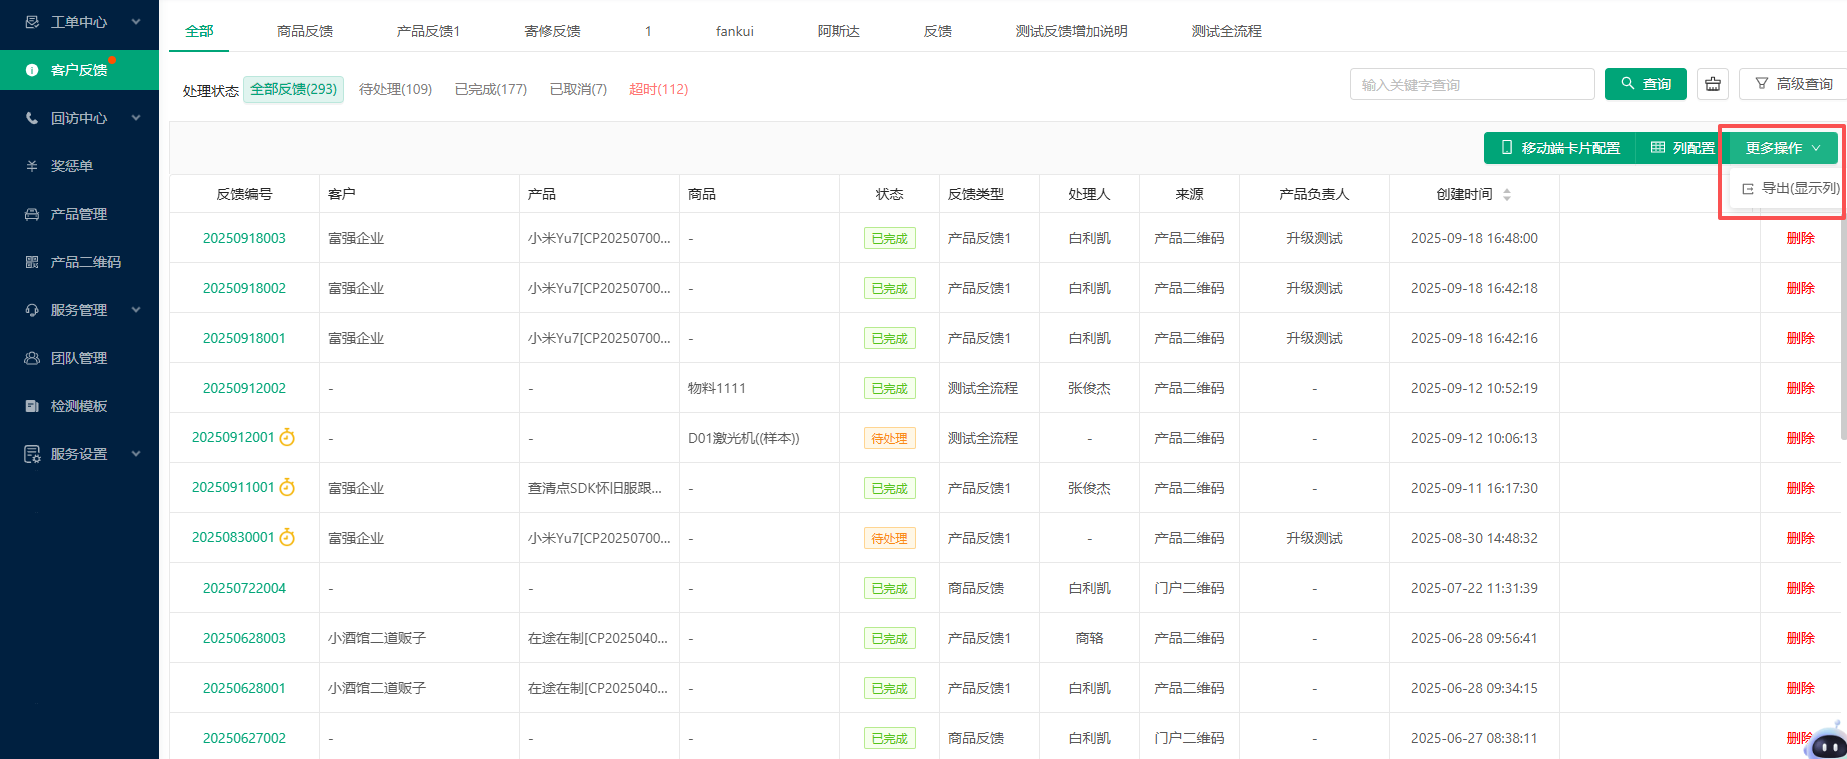Expand 服务管理 in the sidebar
The height and width of the screenshot is (759, 1847).
(x=80, y=310)
